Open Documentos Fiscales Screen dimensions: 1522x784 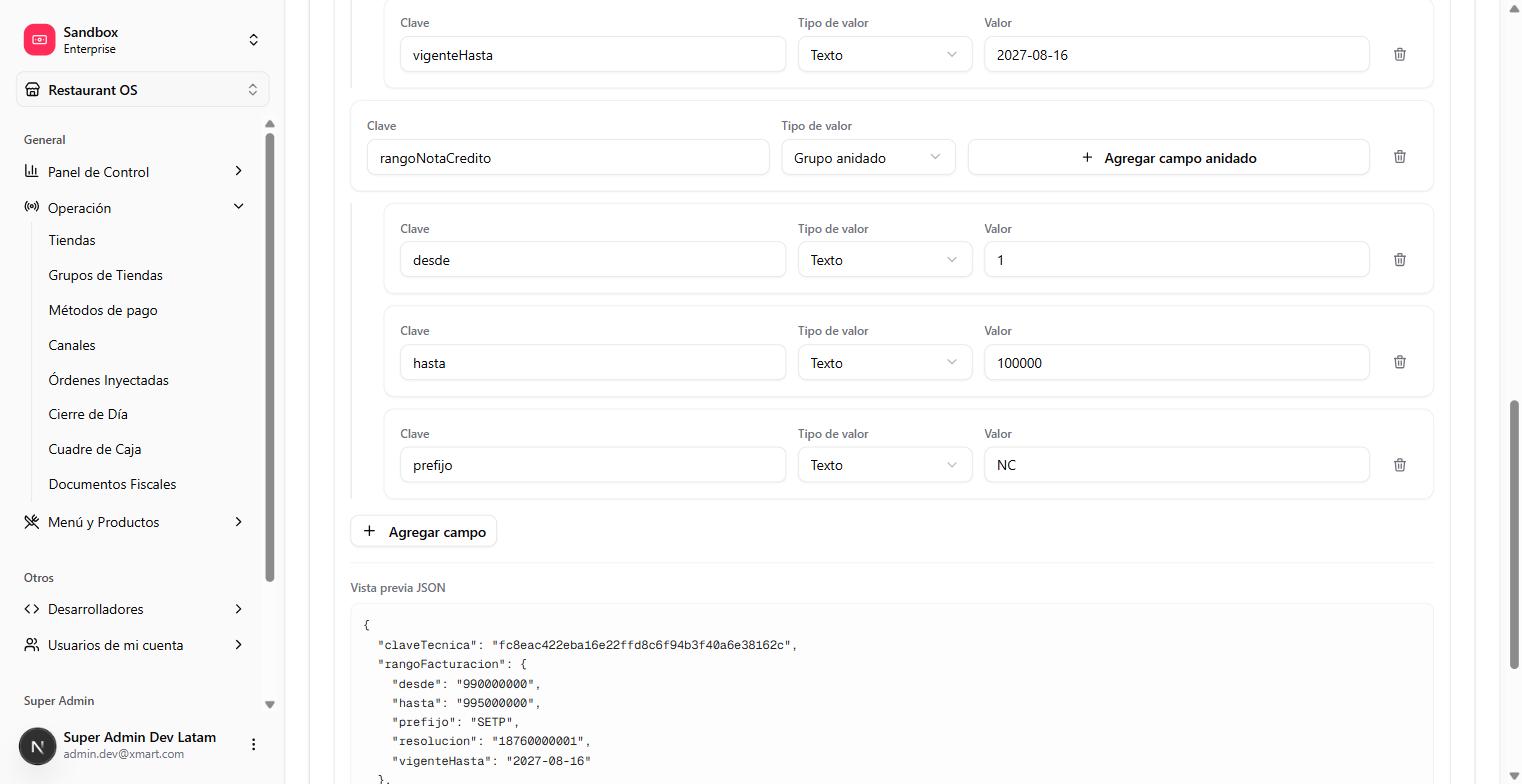point(112,484)
